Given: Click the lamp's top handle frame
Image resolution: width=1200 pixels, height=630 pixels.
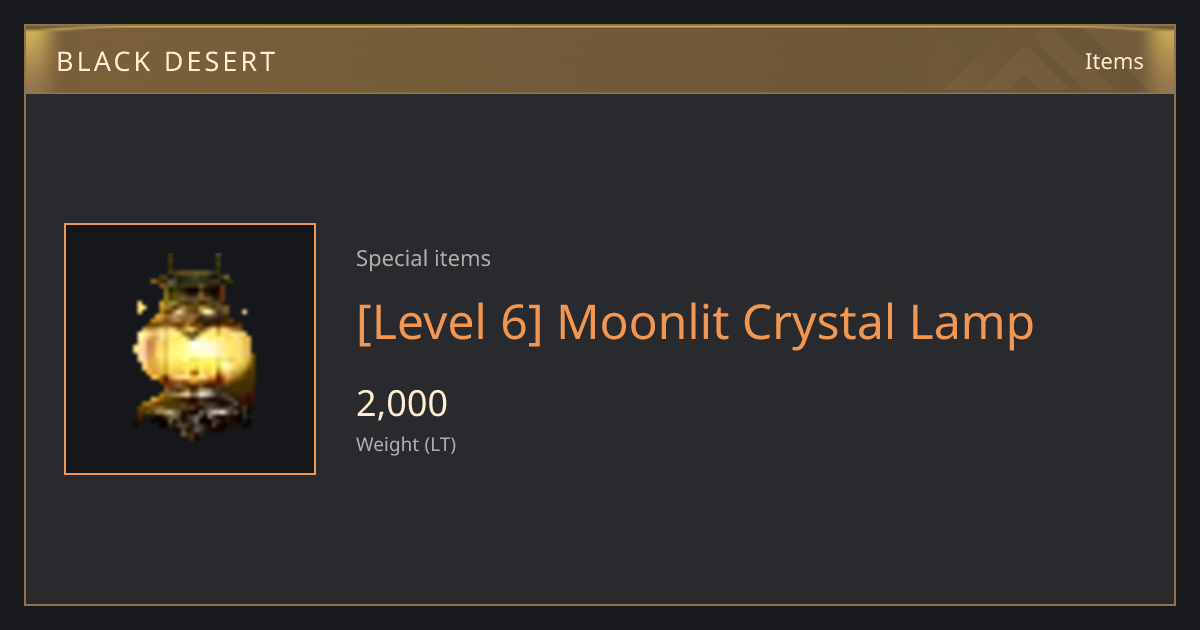Looking at the screenshot, I should [193, 270].
